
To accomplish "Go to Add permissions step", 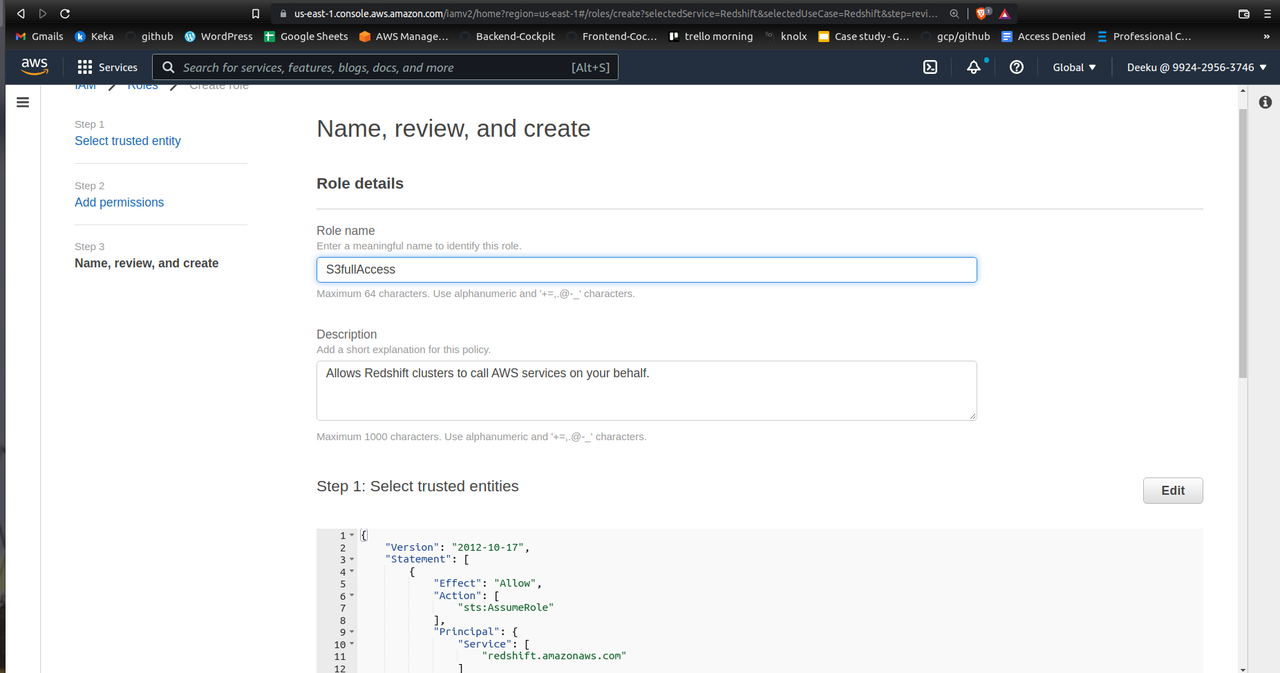I will point(119,202).
